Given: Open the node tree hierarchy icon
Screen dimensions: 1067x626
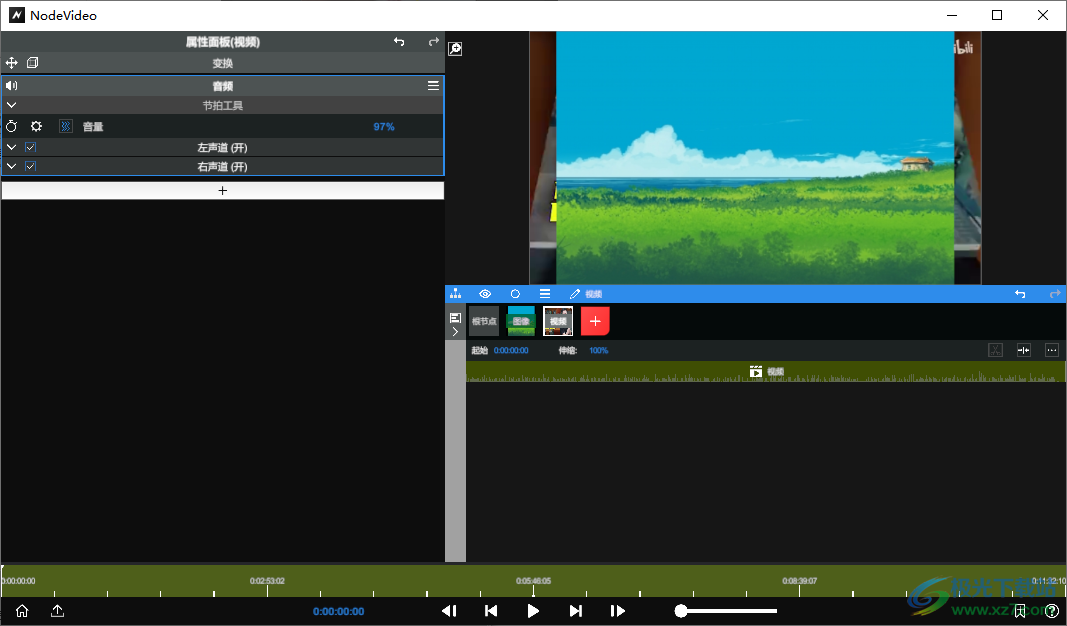Looking at the screenshot, I should tap(455, 294).
